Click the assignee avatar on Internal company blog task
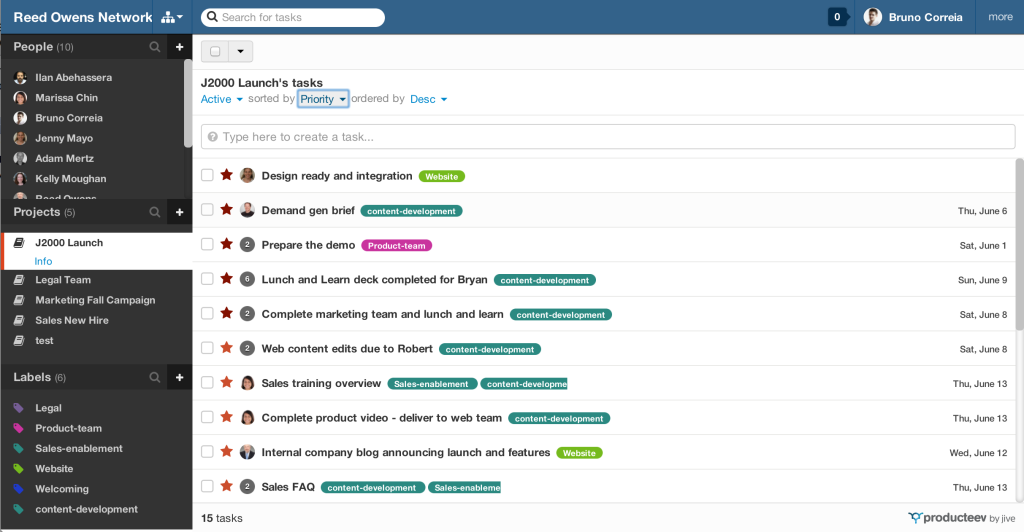Screen dimensions: 1024x532 pyautogui.click(x=247, y=452)
